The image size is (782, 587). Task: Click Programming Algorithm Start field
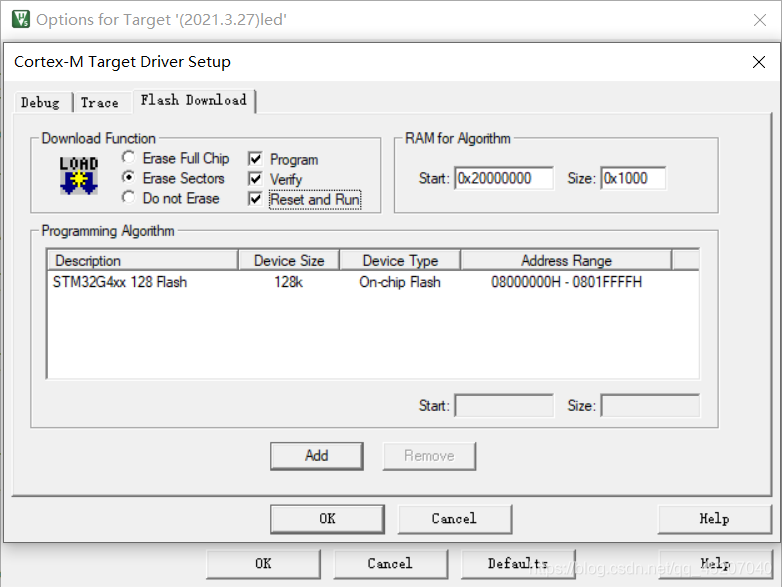(504, 405)
